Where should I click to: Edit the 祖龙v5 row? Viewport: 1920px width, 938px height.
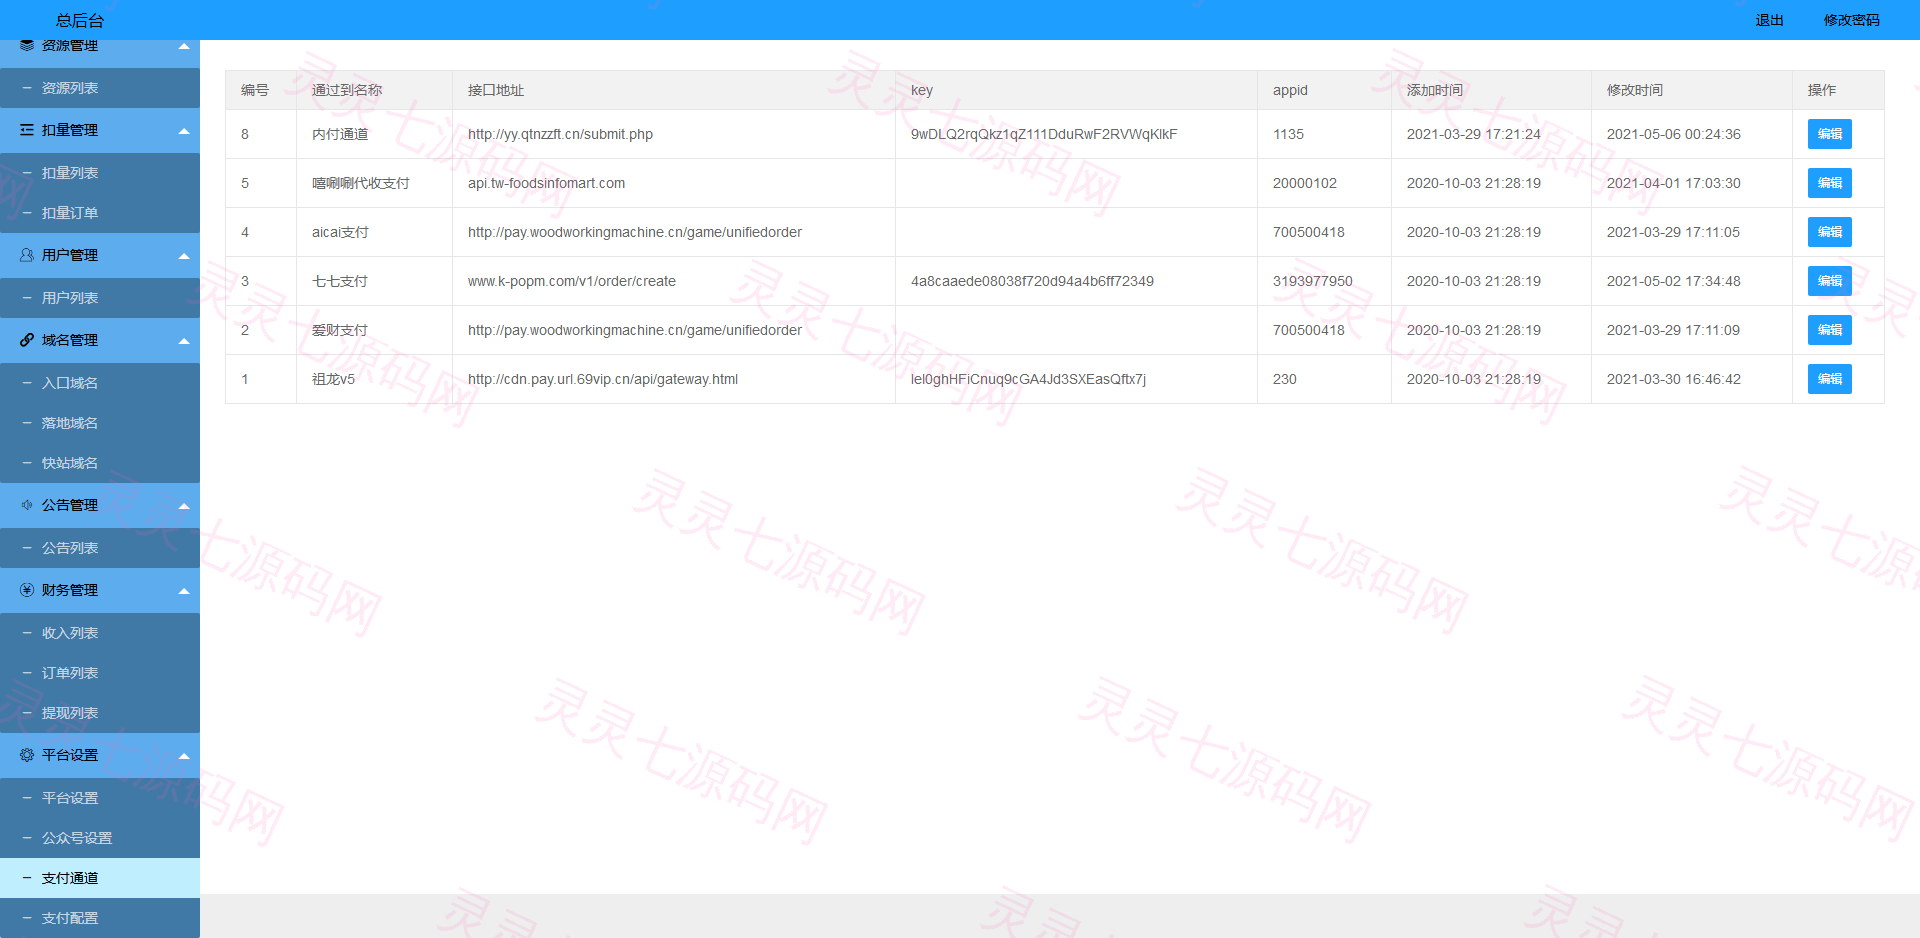coord(1829,379)
